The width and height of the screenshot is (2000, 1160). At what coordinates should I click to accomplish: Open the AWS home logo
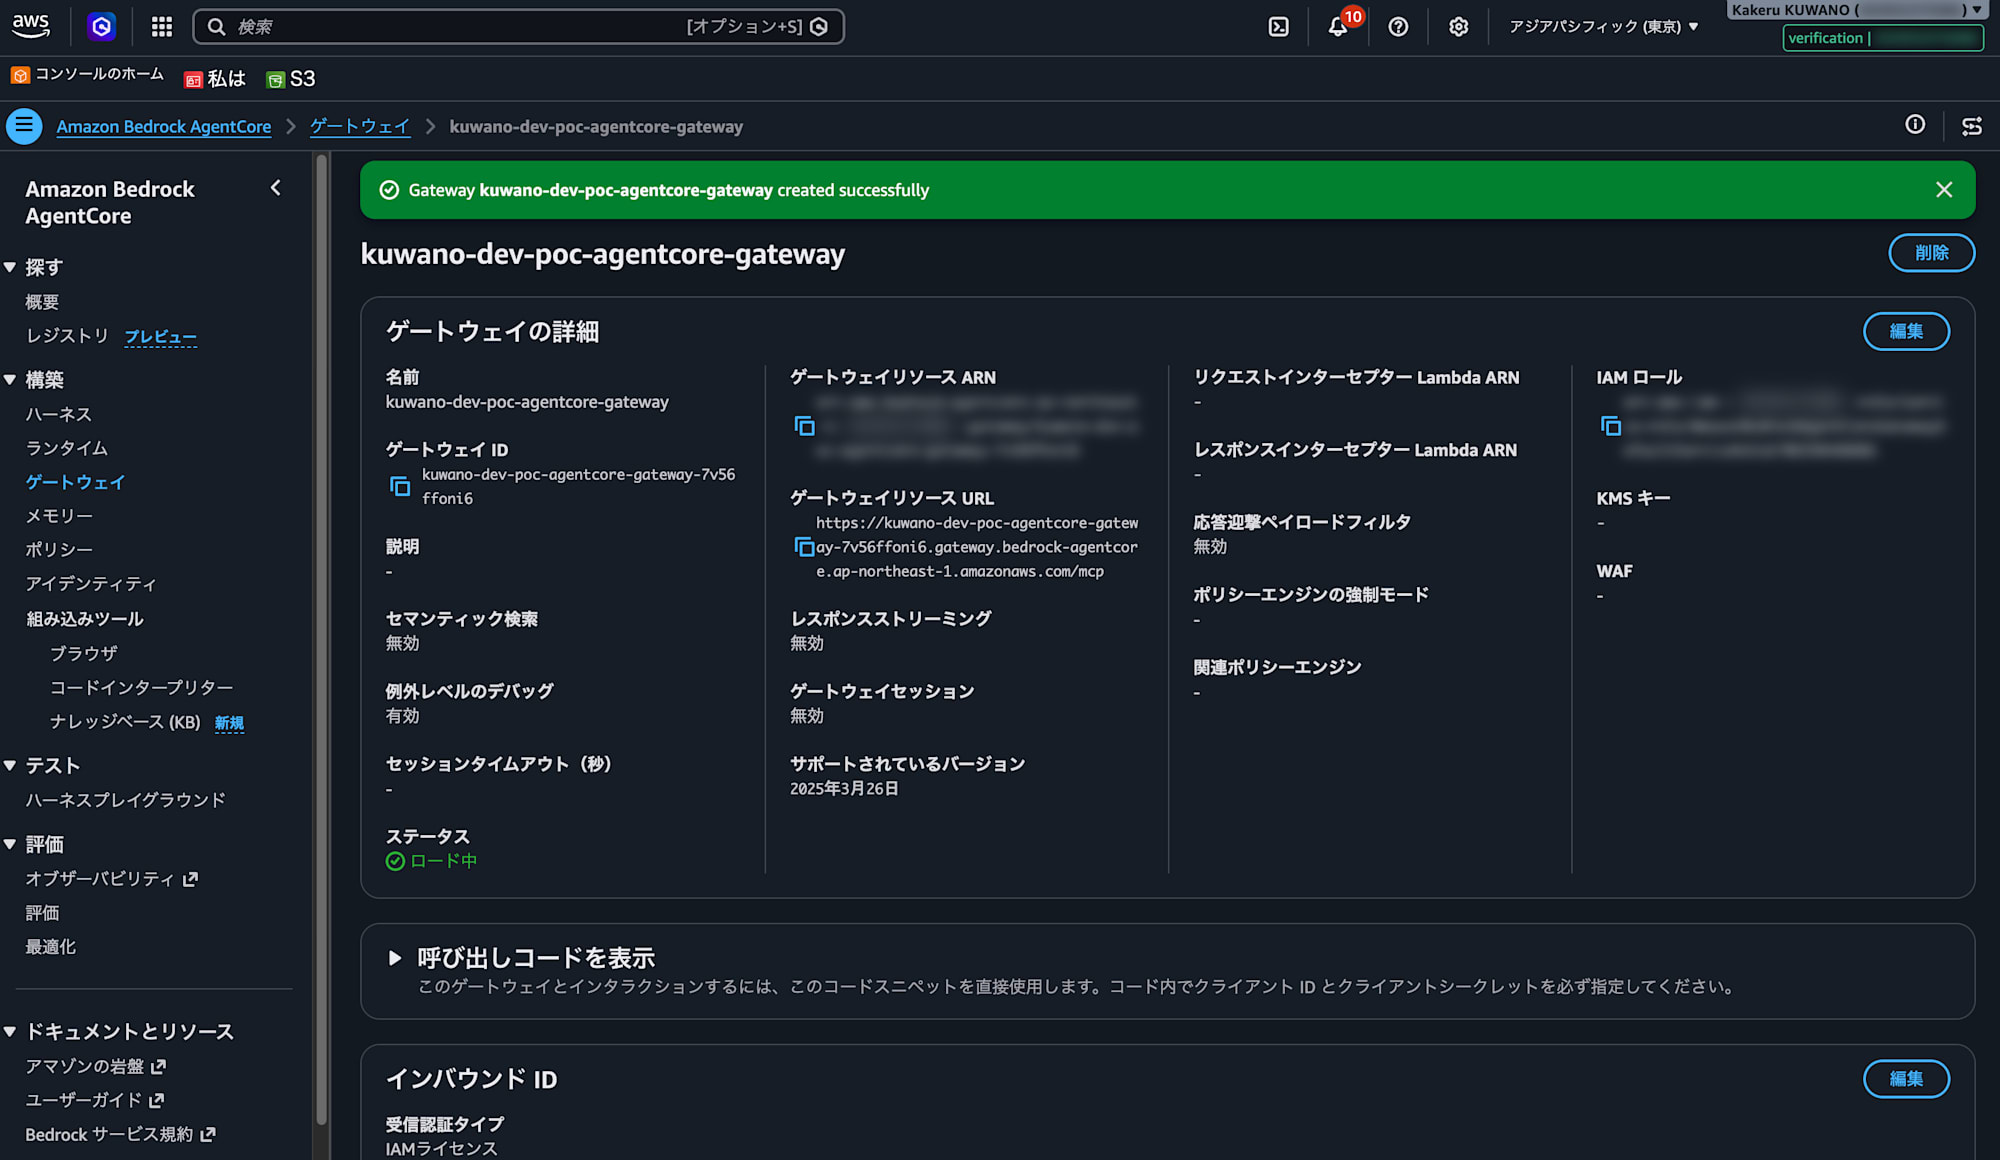pyautogui.click(x=31, y=26)
